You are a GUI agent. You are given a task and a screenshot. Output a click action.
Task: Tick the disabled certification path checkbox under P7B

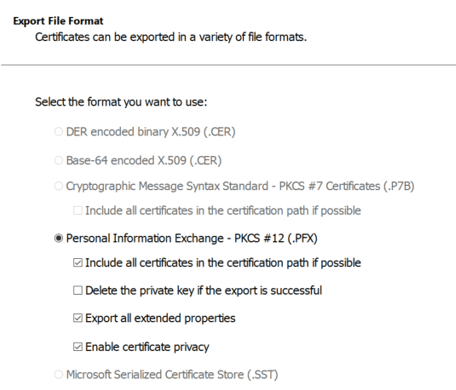[78, 210]
